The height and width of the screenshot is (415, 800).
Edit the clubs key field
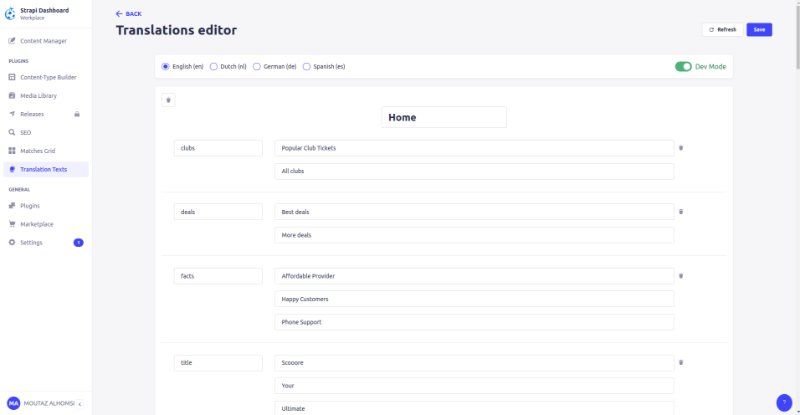point(218,148)
